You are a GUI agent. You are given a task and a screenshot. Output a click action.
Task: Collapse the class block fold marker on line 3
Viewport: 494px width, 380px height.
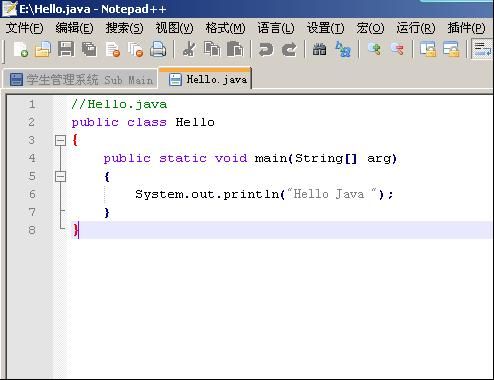[60, 141]
